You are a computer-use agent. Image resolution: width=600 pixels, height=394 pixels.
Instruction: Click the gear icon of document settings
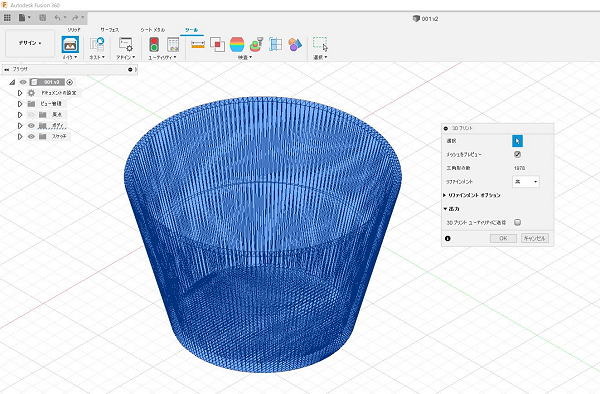[31, 93]
